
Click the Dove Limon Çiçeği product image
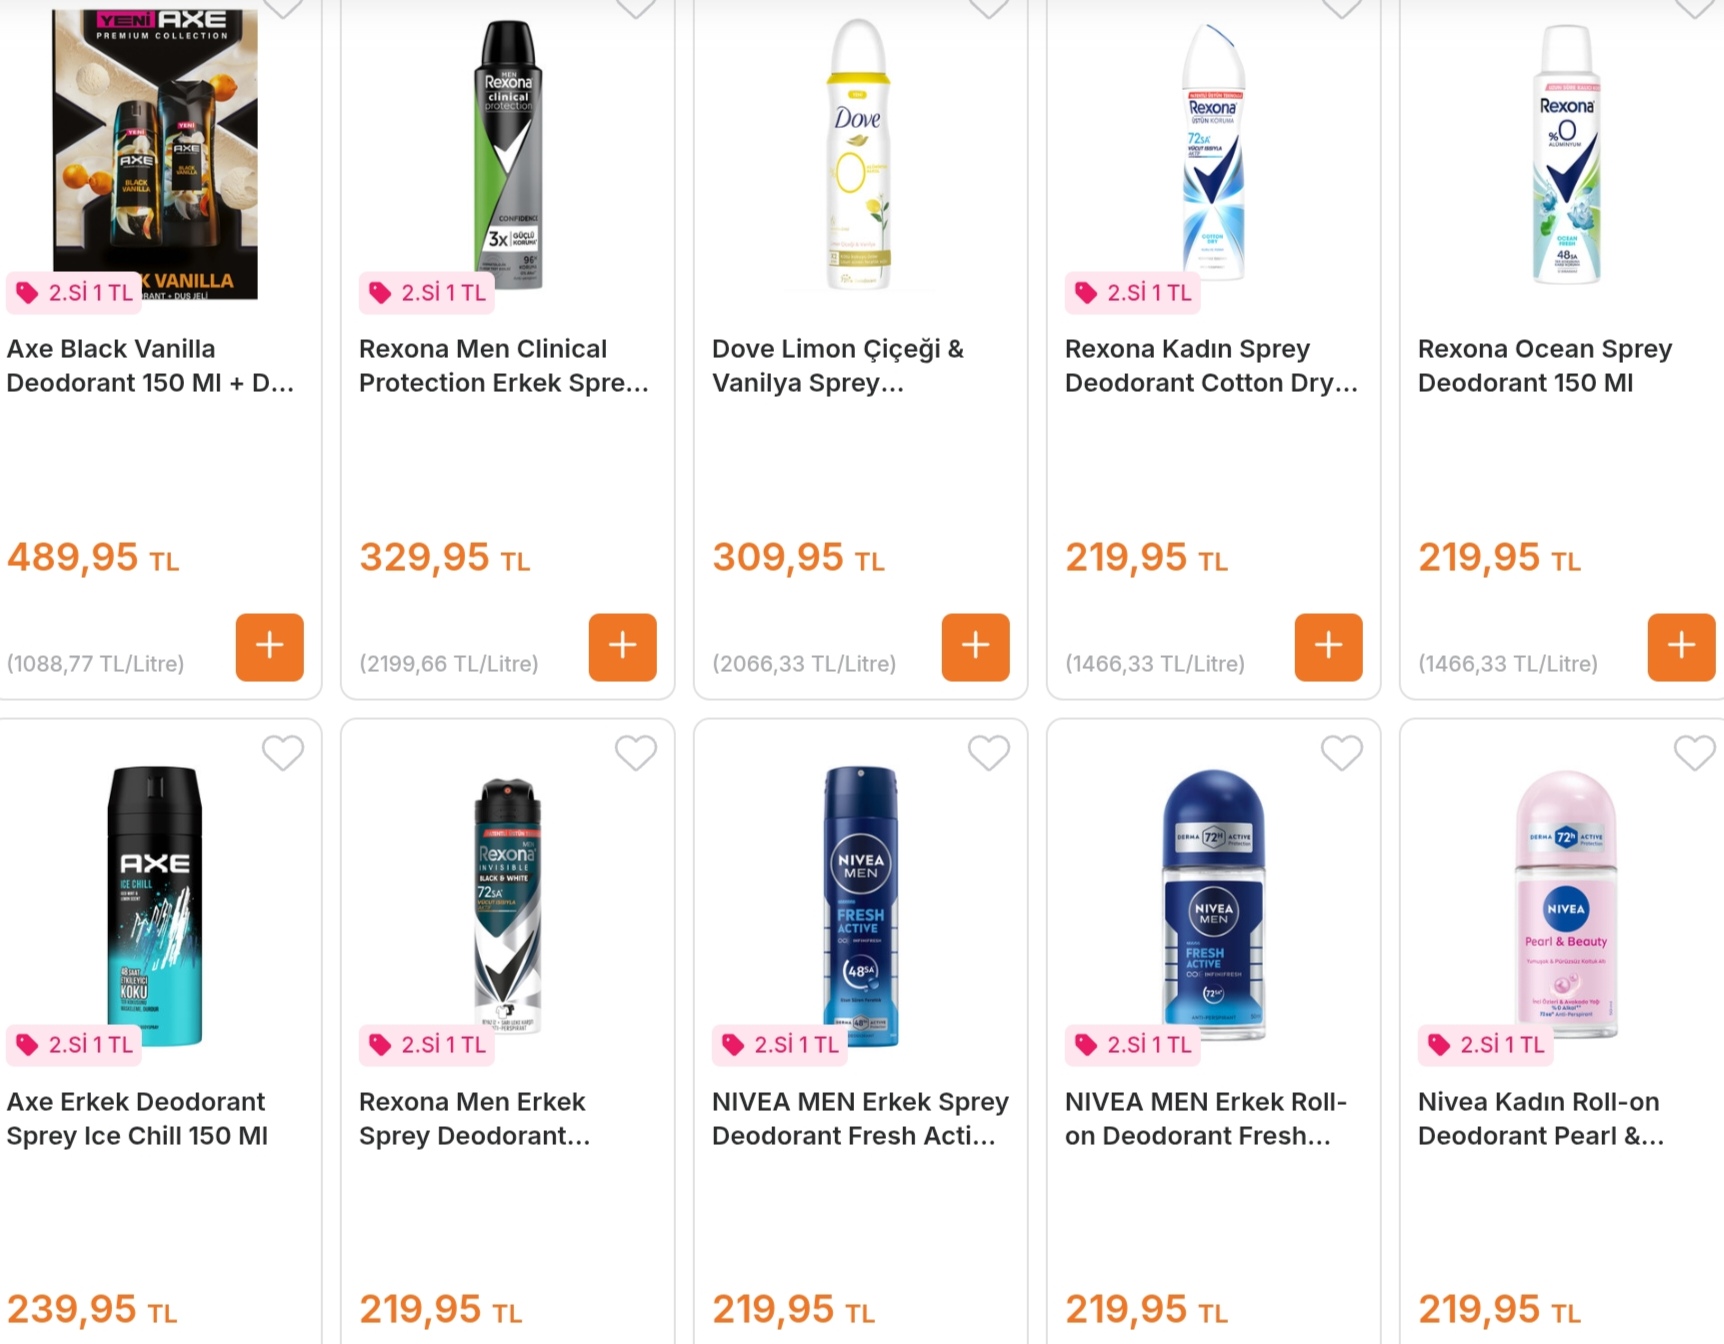pos(858,155)
